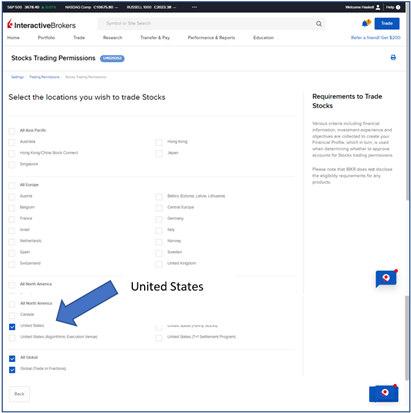411x413 pixels.
Task: Click the S&P 500 ticker quote
Action: tap(32, 7)
